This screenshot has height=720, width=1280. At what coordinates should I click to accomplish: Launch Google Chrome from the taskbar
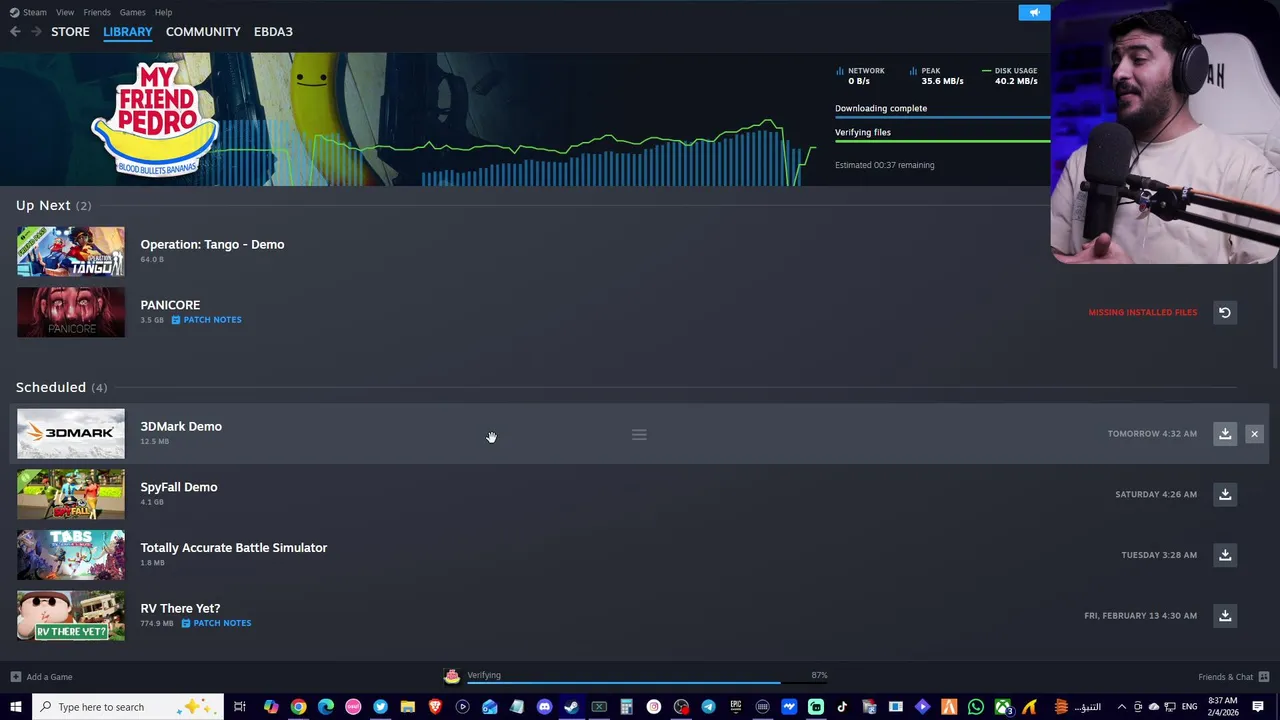(298, 707)
